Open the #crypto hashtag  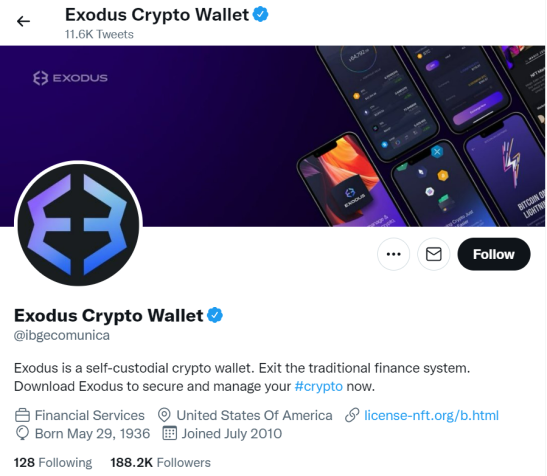(x=319, y=386)
